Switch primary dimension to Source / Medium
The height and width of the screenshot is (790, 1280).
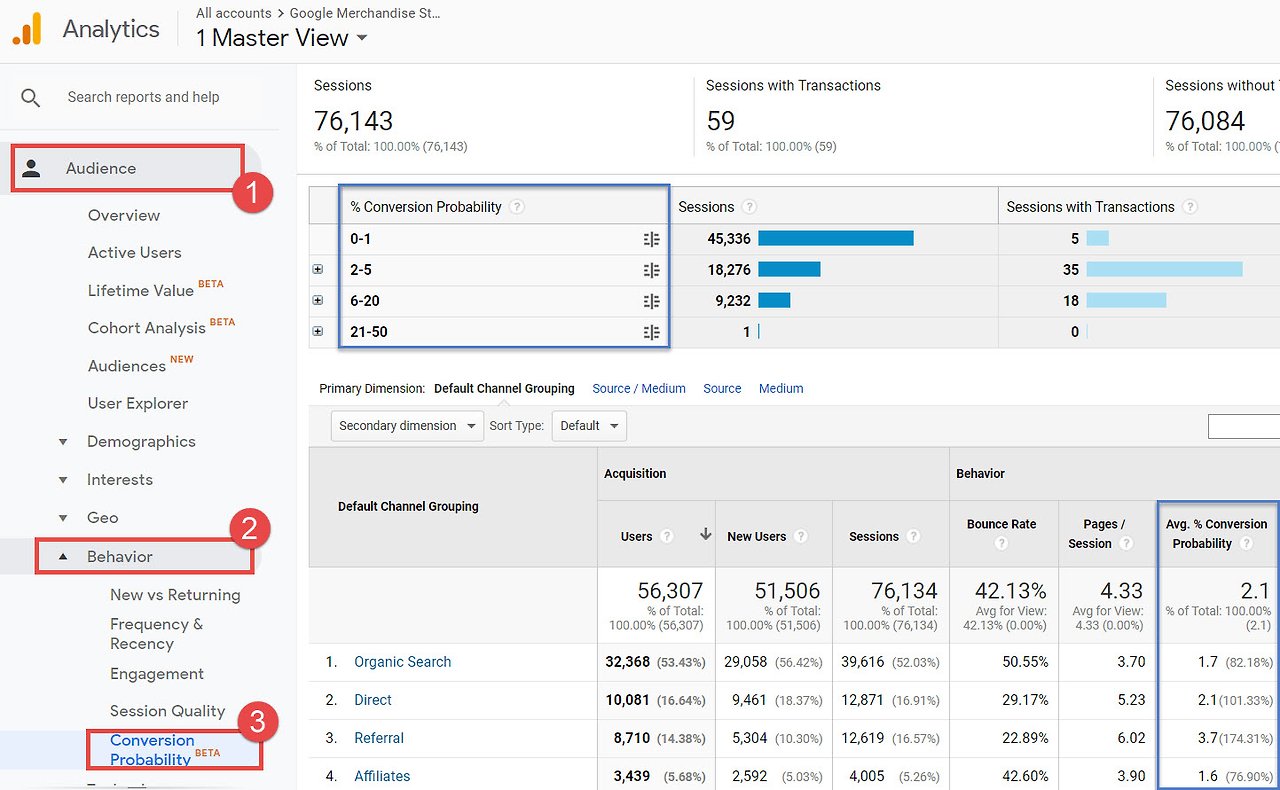639,388
